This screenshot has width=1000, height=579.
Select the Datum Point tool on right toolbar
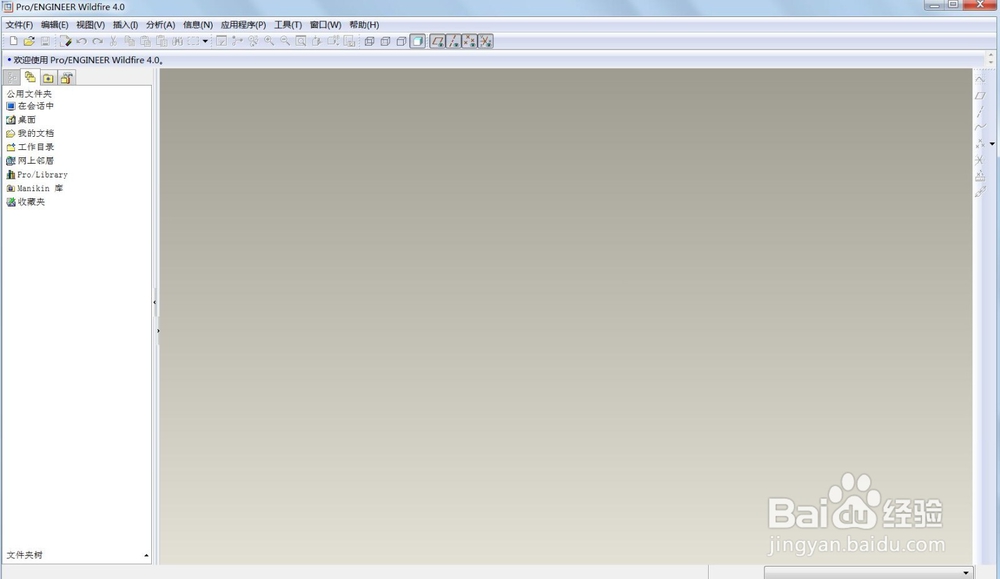tap(980, 144)
